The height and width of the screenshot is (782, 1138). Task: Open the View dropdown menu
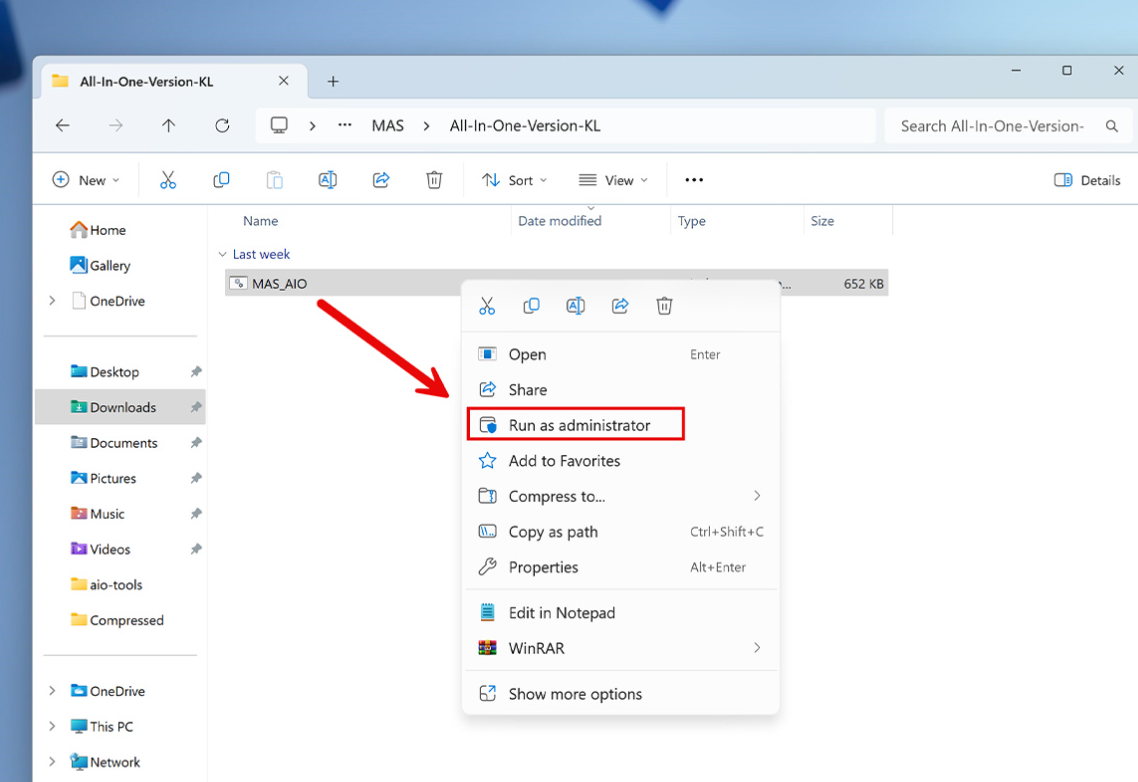[x=613, y=180]
